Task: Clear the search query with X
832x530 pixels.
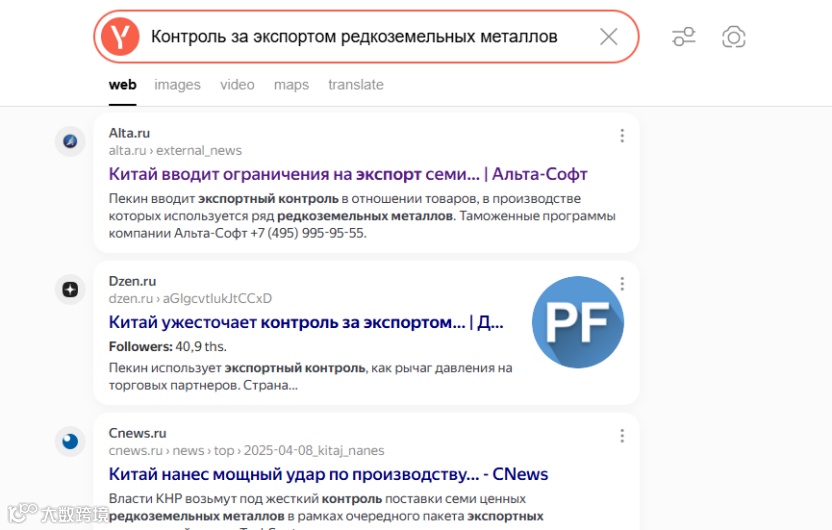Action: 609,37
